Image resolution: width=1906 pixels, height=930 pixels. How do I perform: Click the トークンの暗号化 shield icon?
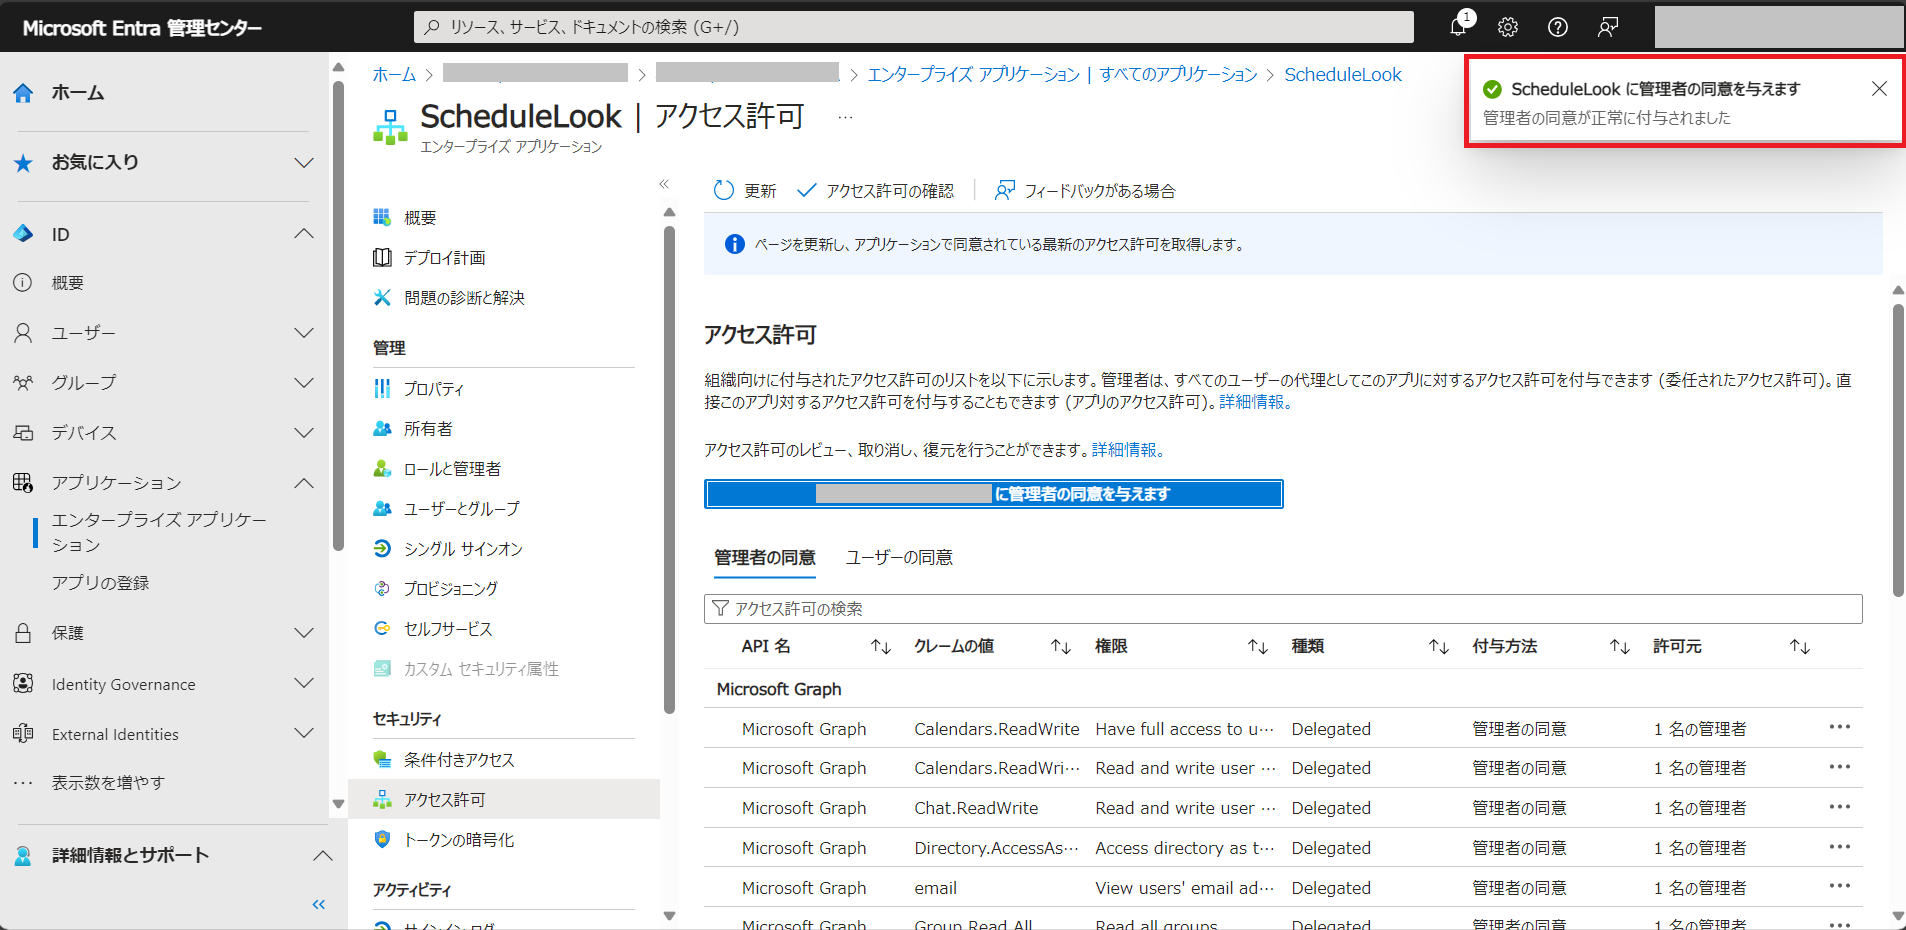(382, 839)
